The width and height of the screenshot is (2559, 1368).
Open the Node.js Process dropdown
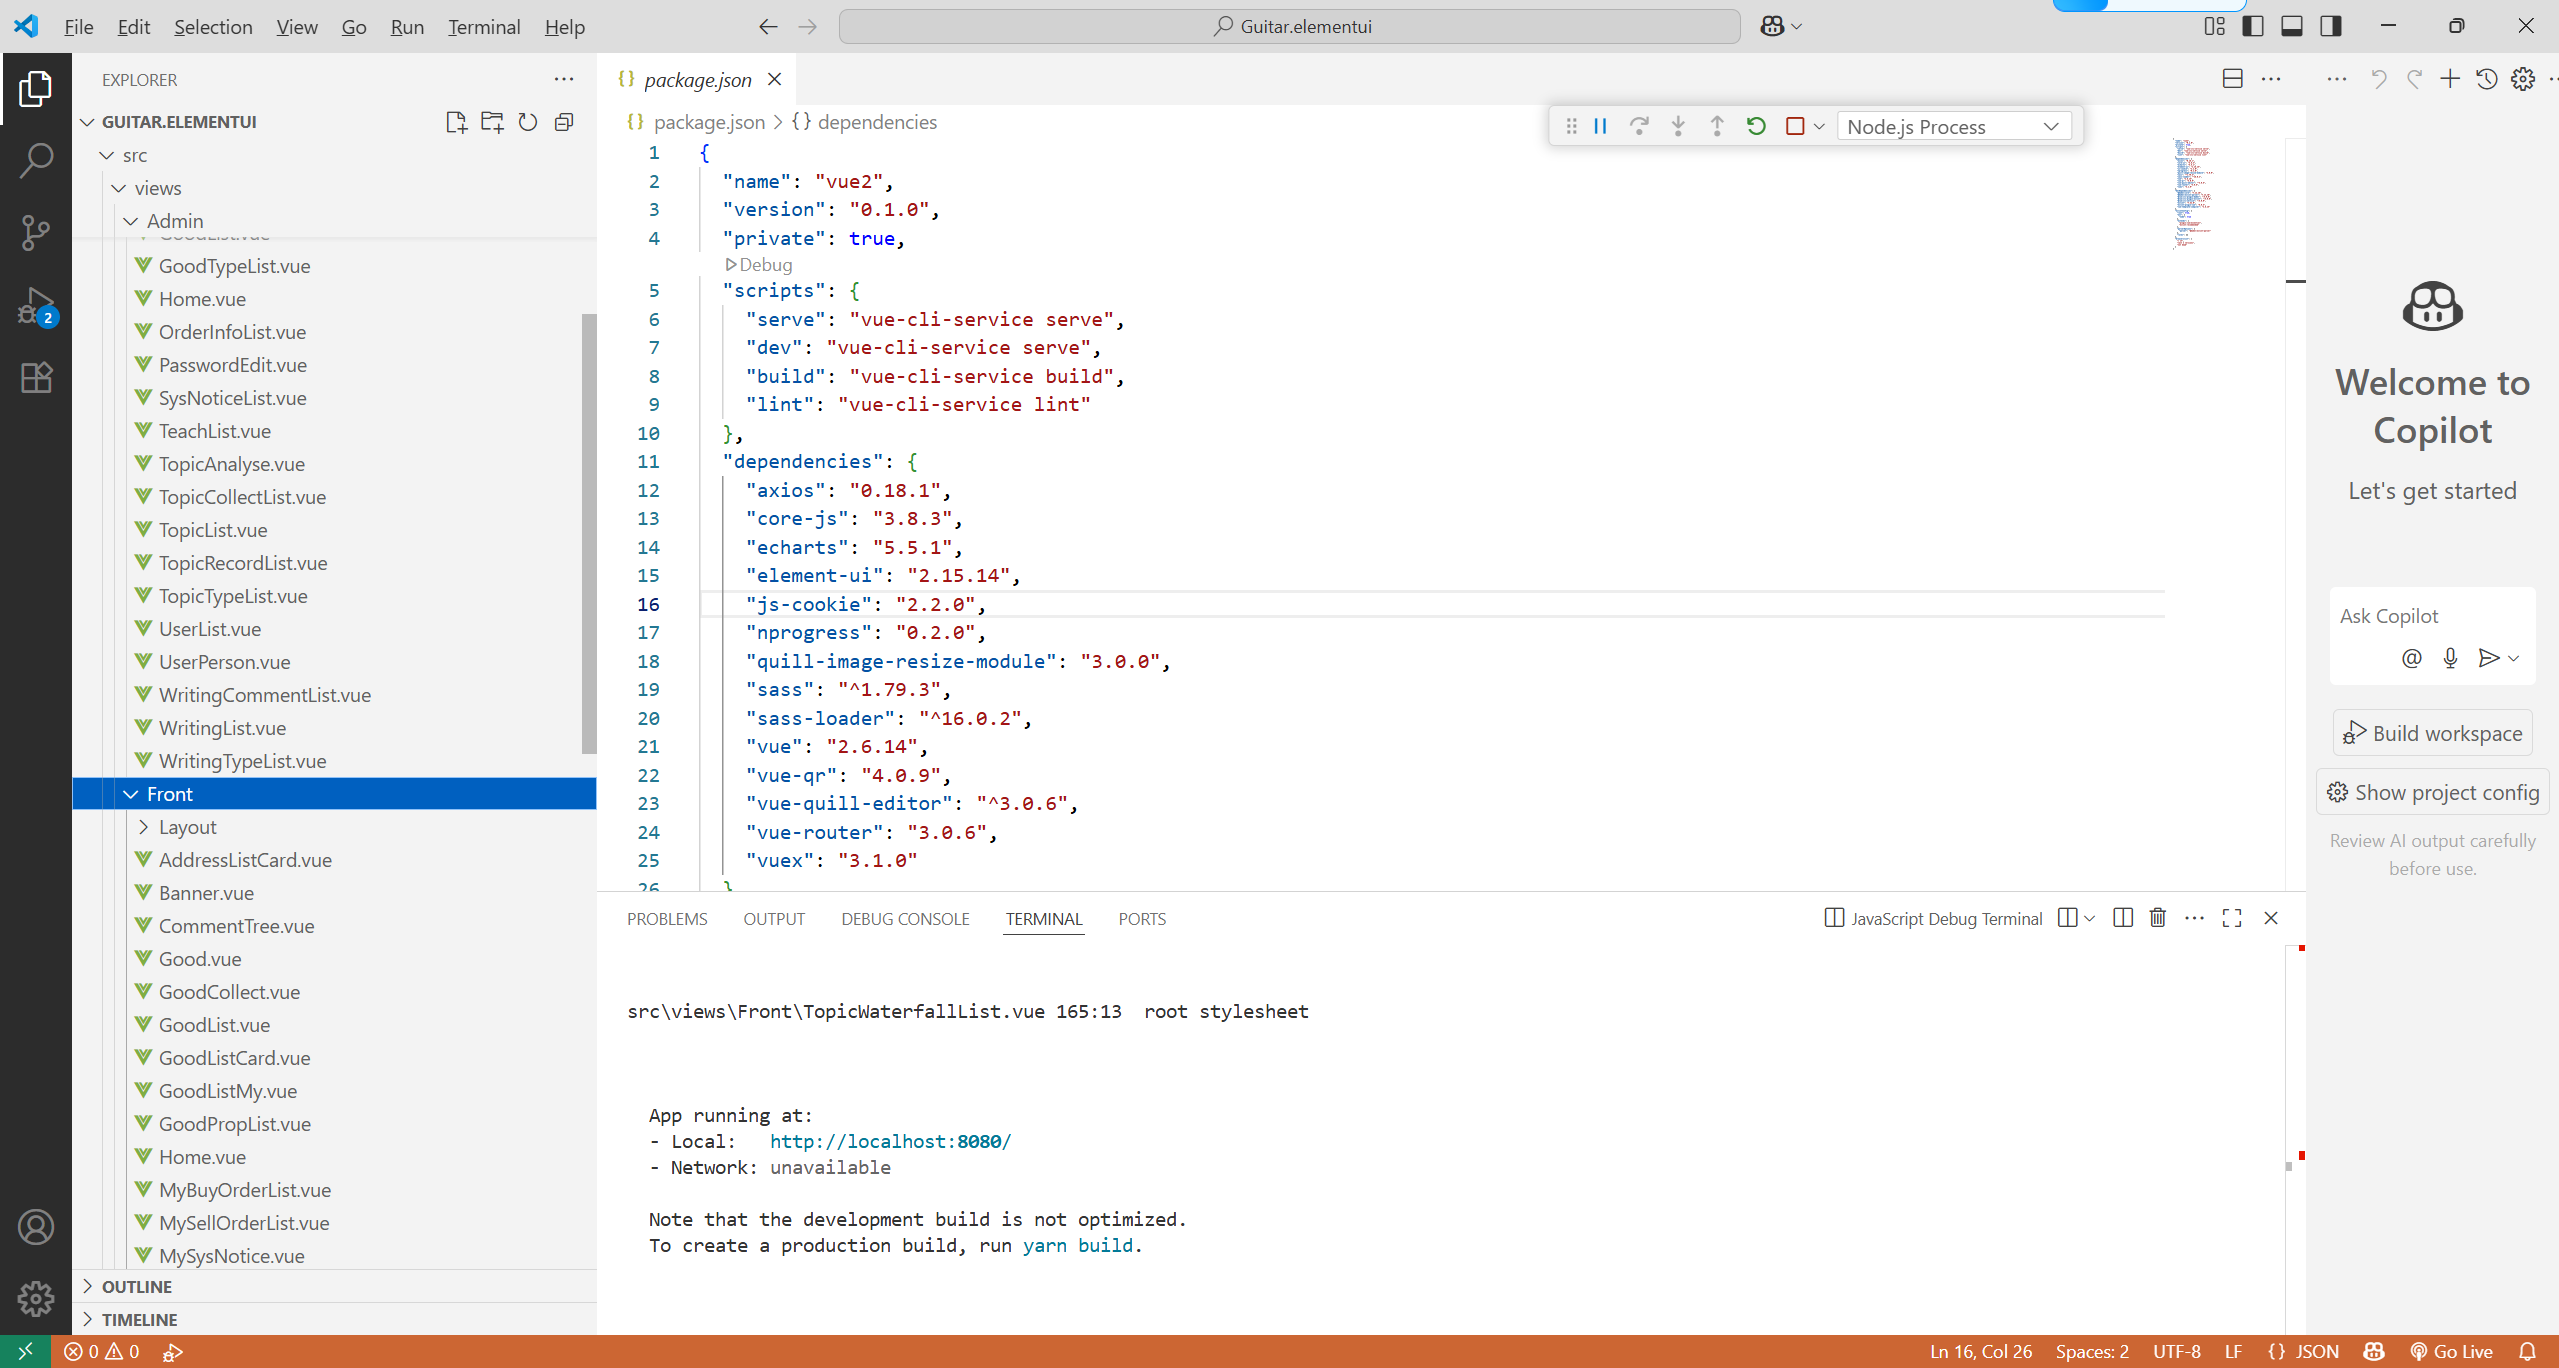1954,126
